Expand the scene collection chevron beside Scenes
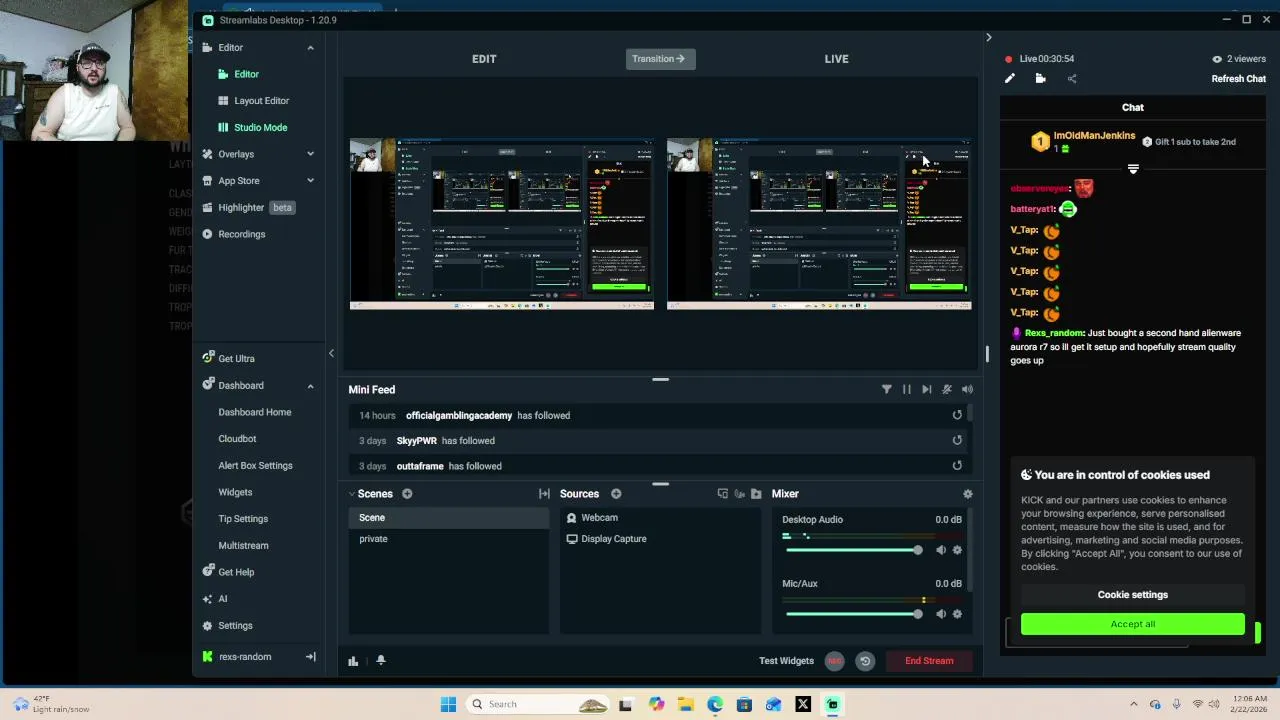1280x720 pixels. pyautogui.click(x=352, y=494)
